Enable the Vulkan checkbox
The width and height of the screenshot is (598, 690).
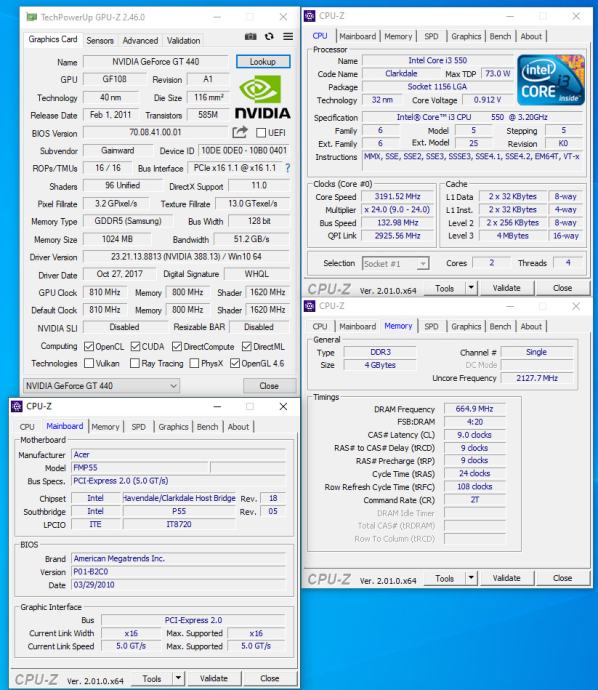[x=89, y=363]
